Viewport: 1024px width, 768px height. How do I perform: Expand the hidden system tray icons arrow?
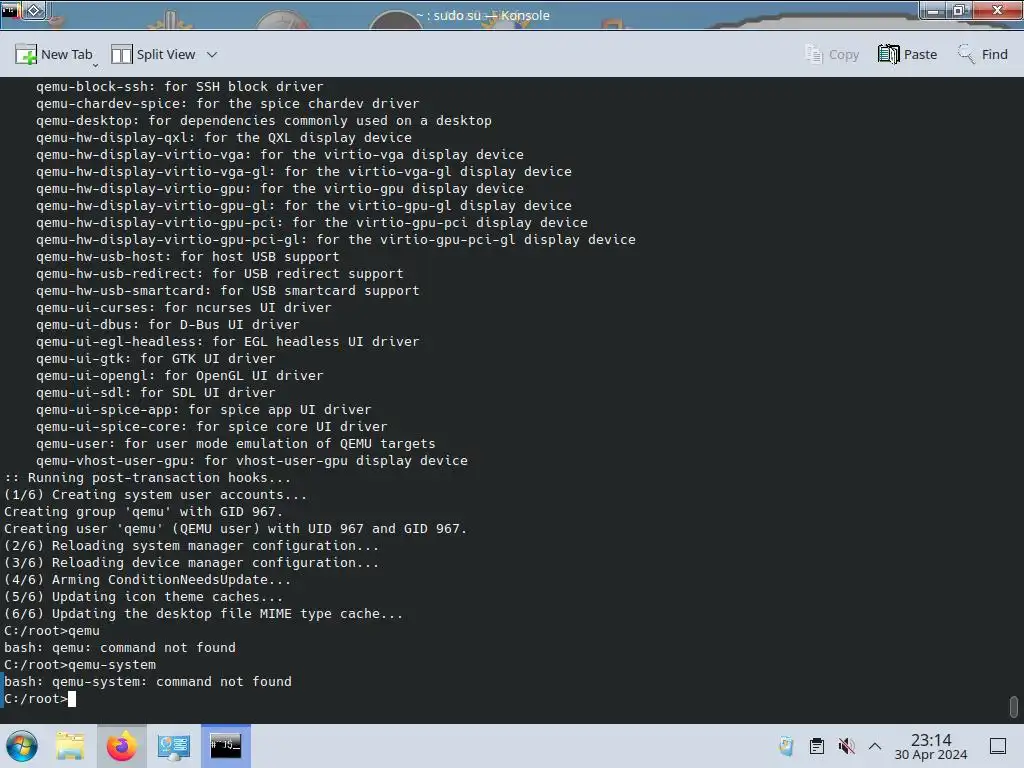click(875, 746)
